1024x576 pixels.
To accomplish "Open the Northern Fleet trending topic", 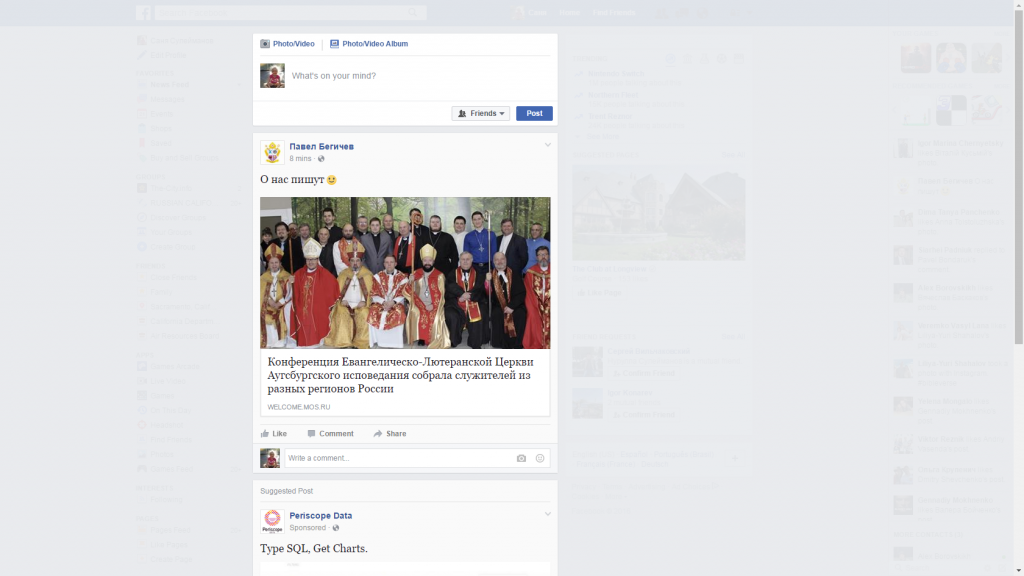I will (x=613, y=95).
